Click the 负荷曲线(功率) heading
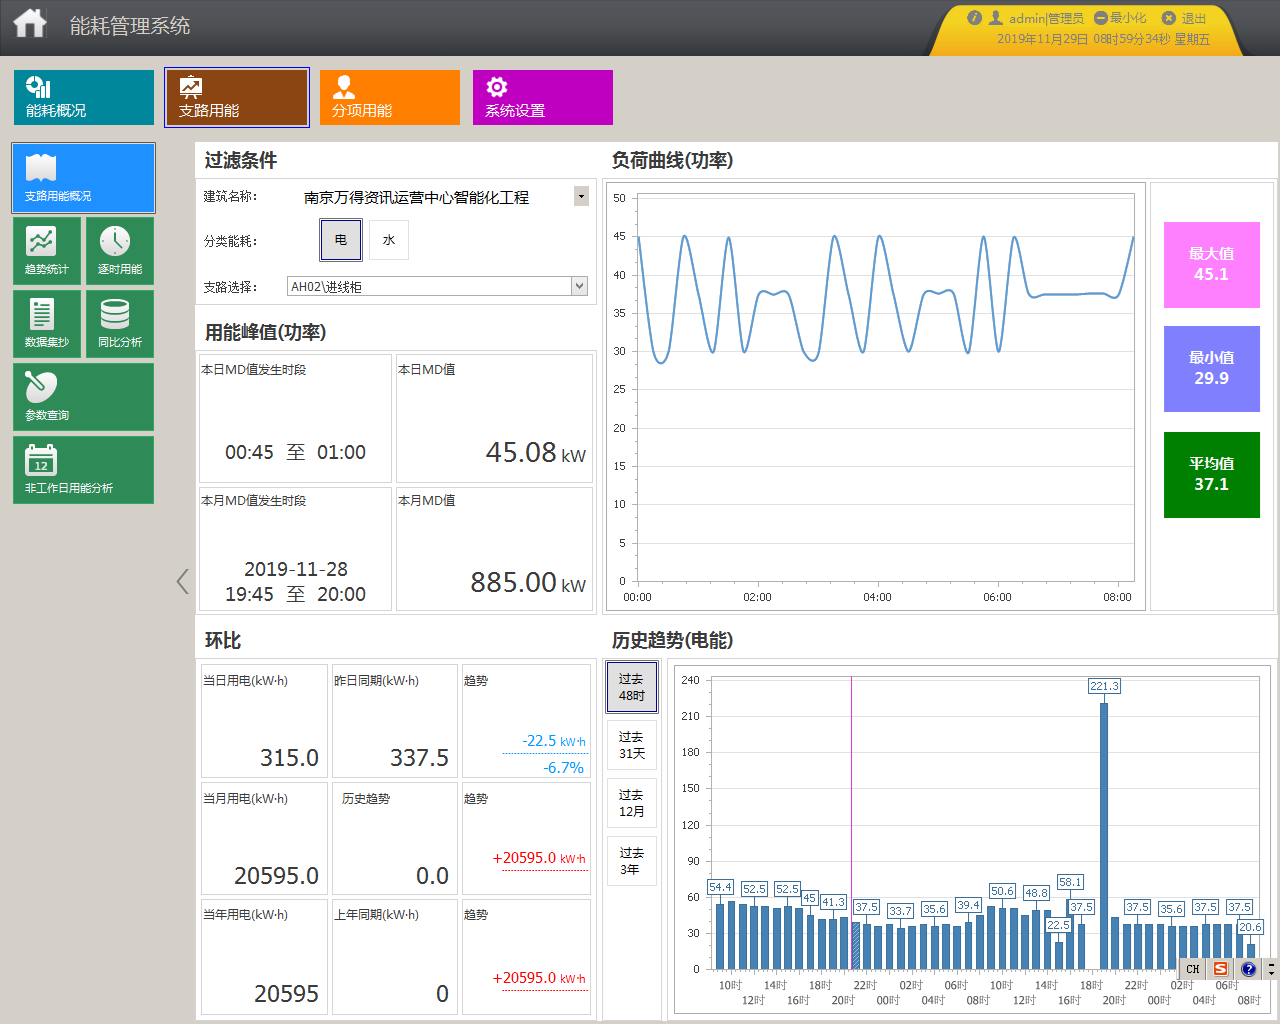1280x1024 pixels. click(x=672, y=160)
